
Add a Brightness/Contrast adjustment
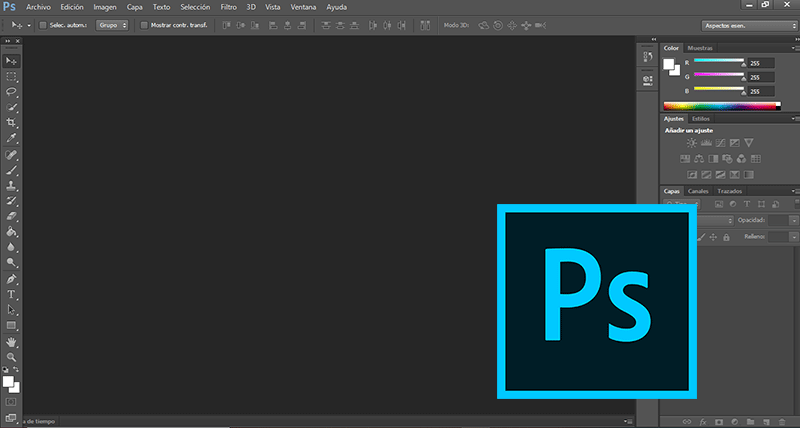[x=691, y=143]
